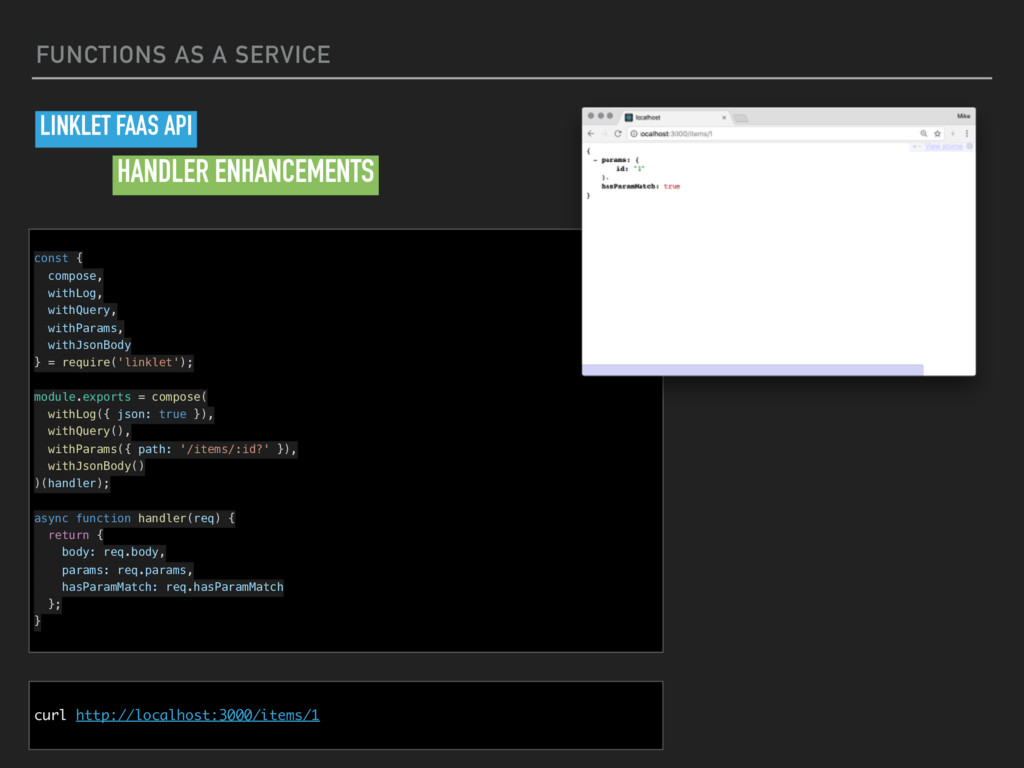This screenshot has width=1024, height=768.
Task: Click the localhost tab favicon
Action: (x=629, y=118)
